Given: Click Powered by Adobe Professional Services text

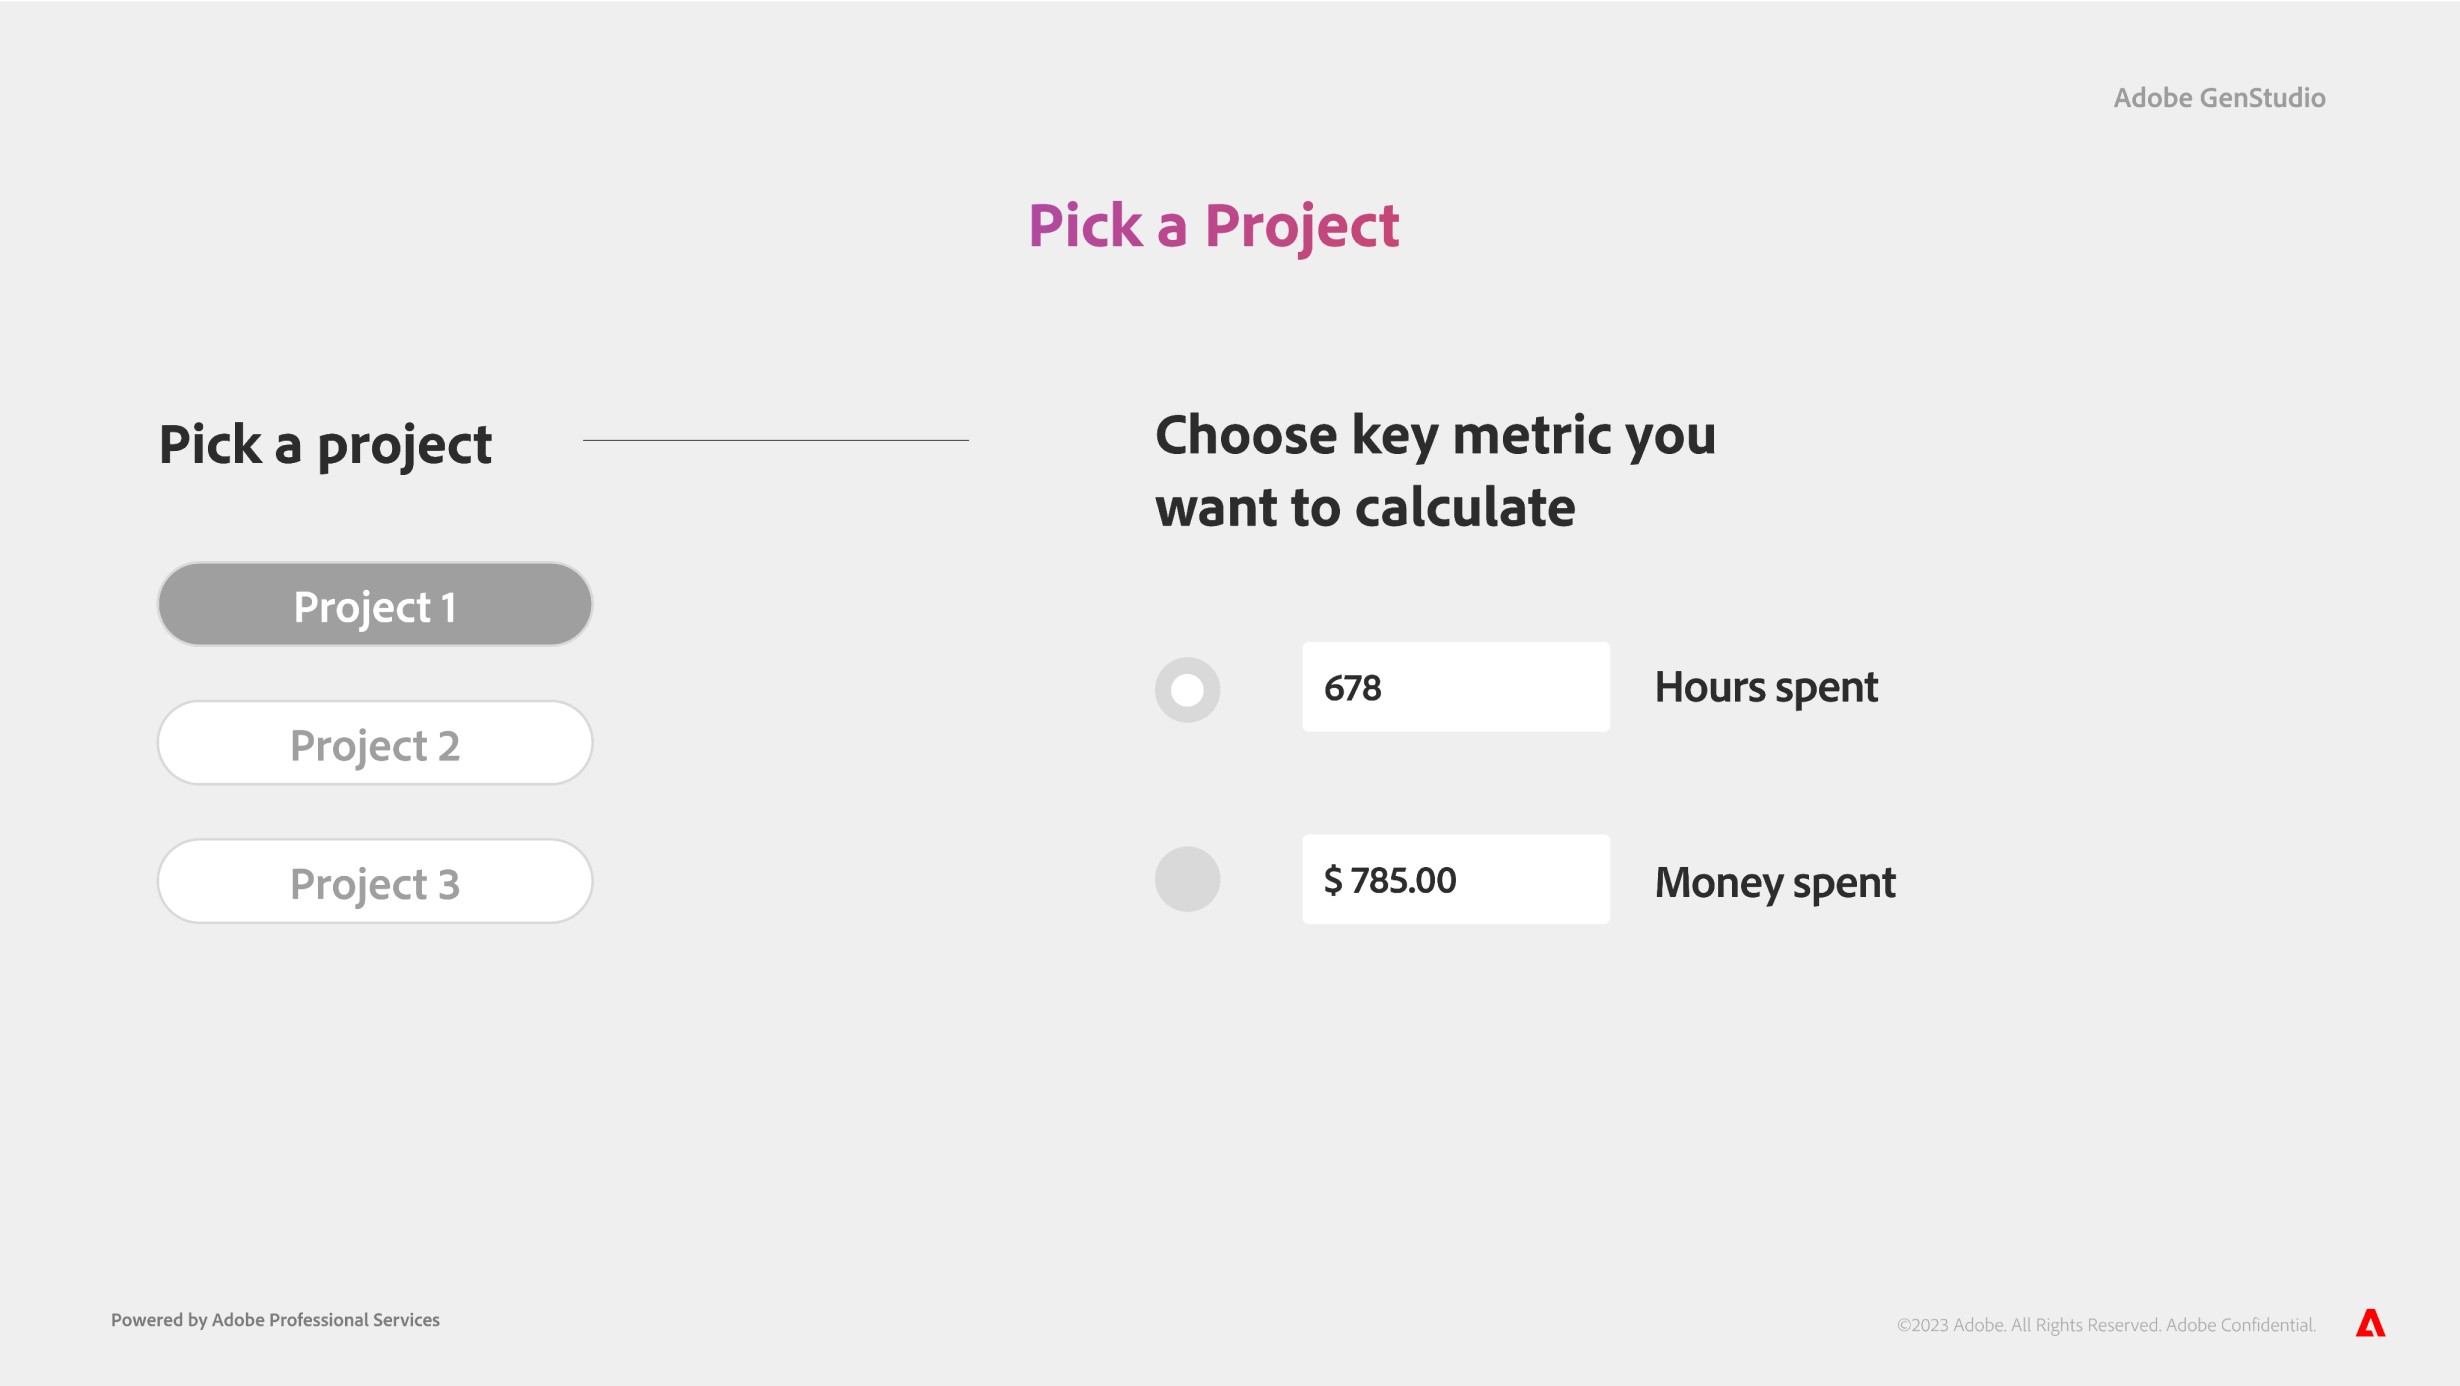Looking at the screenshot, I should coord(275,1320).
